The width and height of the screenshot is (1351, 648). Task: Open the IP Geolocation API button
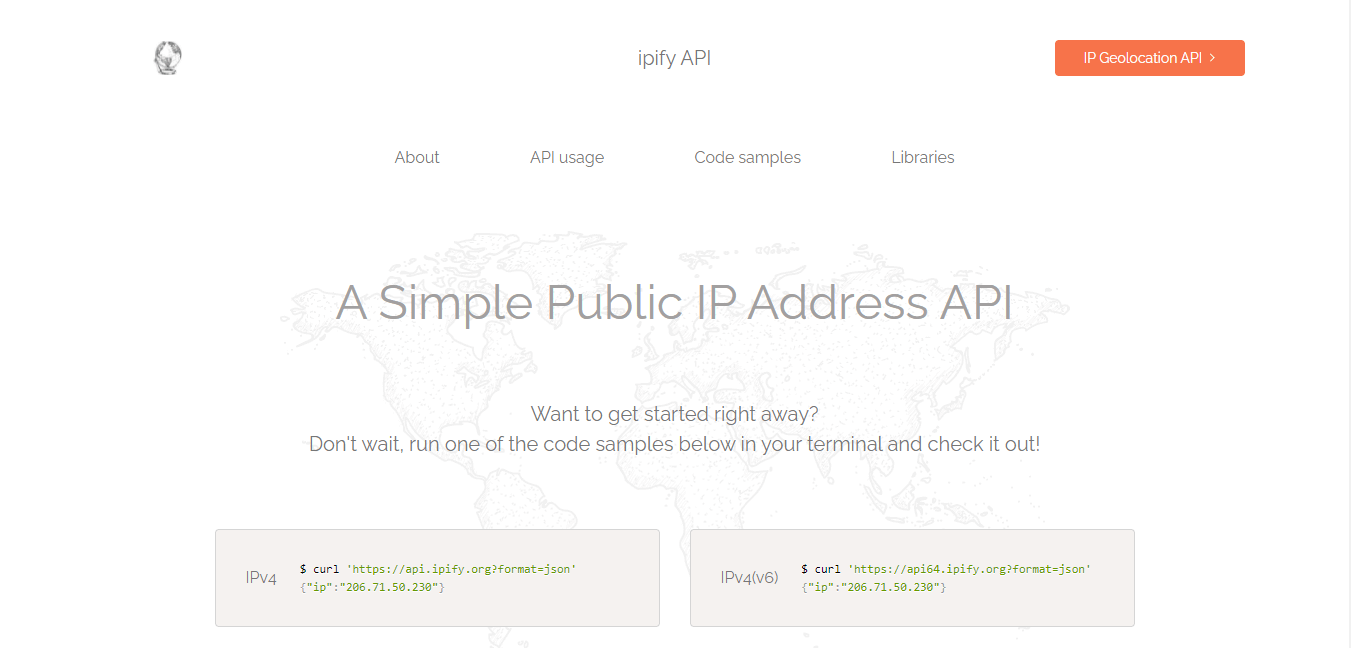click(1150, 58)
